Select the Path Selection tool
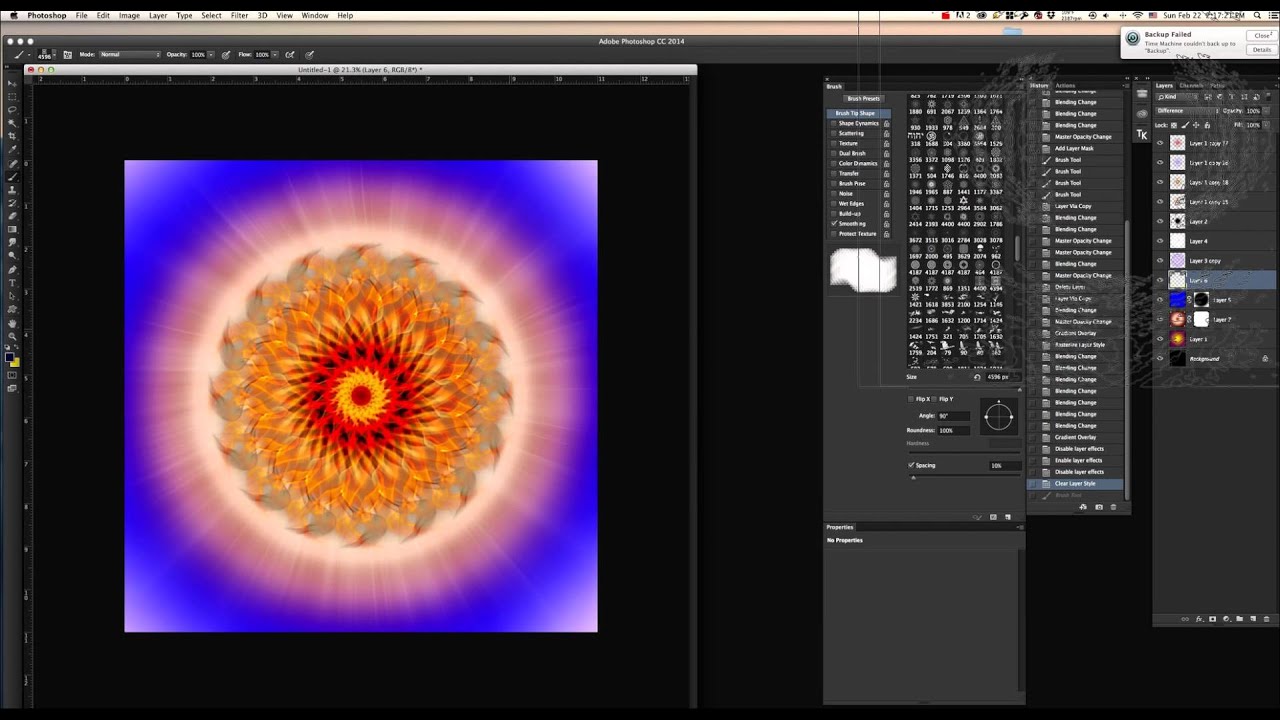 point(13,296)
